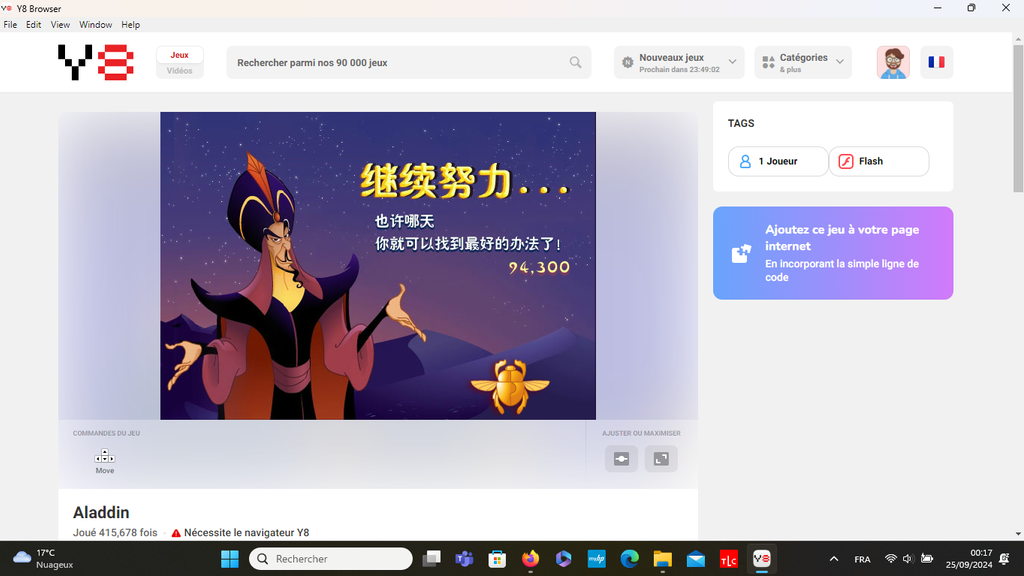The width and height of the screenshot is (1024, 576).
Task: Show hidden tray icons chevron
Action: [834, 559]
